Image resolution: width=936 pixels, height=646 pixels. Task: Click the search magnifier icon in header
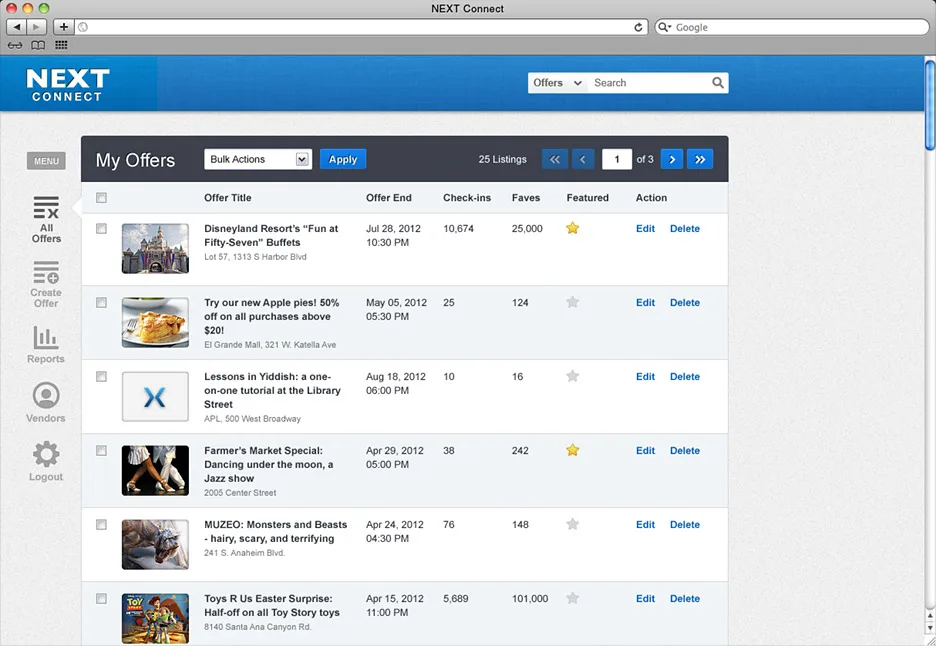click(718, 83)
